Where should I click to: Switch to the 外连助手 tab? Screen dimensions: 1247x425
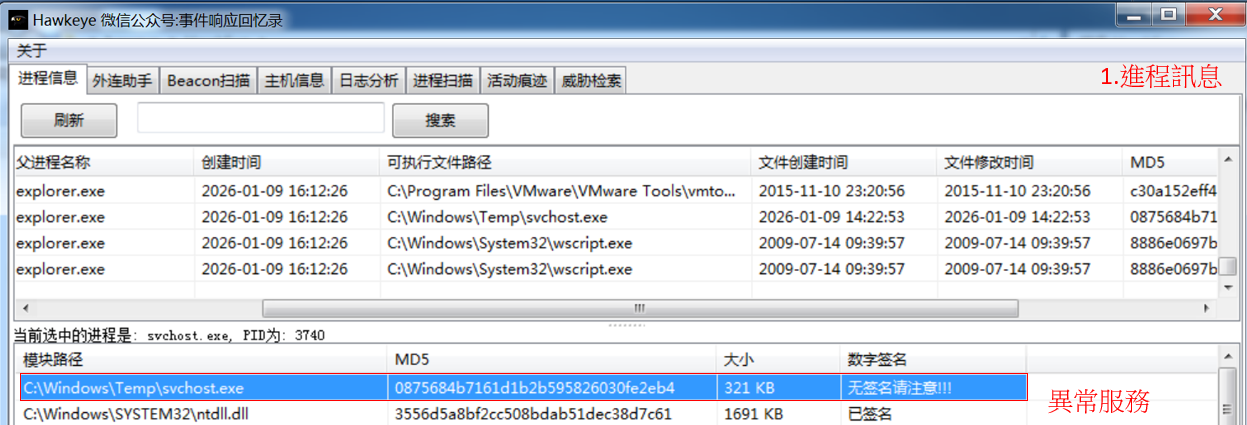[x=123, y=81]
